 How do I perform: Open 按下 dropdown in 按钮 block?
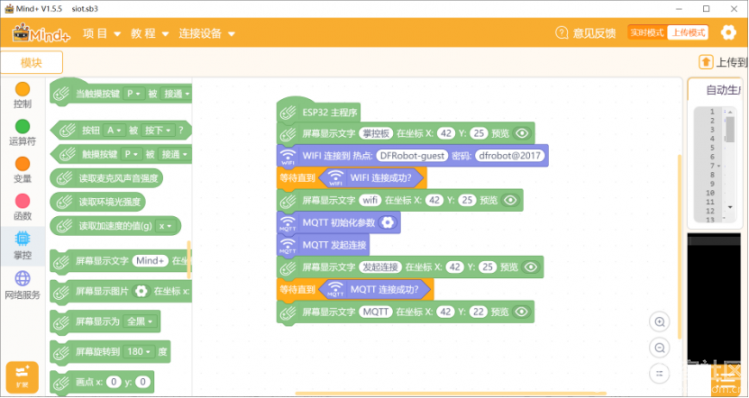point(158,130)
